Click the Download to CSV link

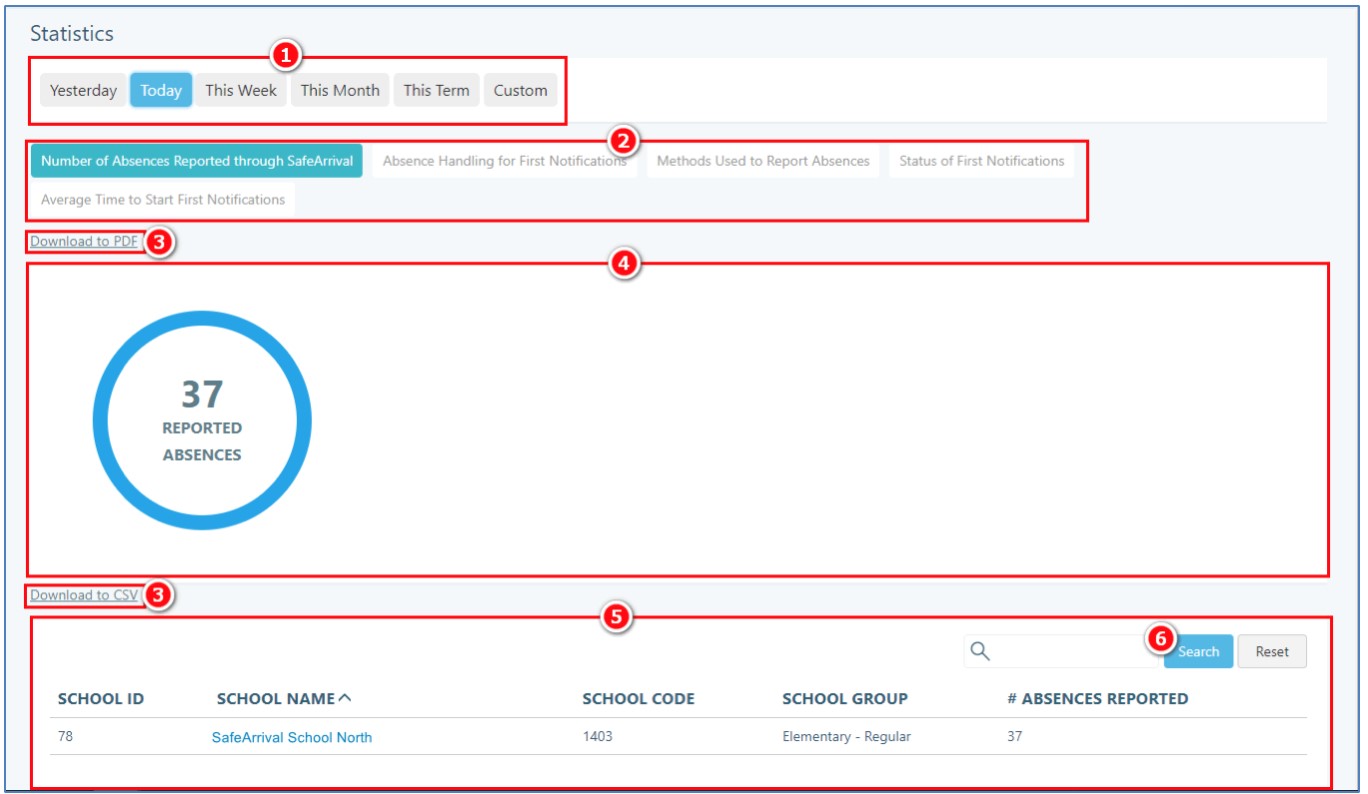tap(84, 595)
